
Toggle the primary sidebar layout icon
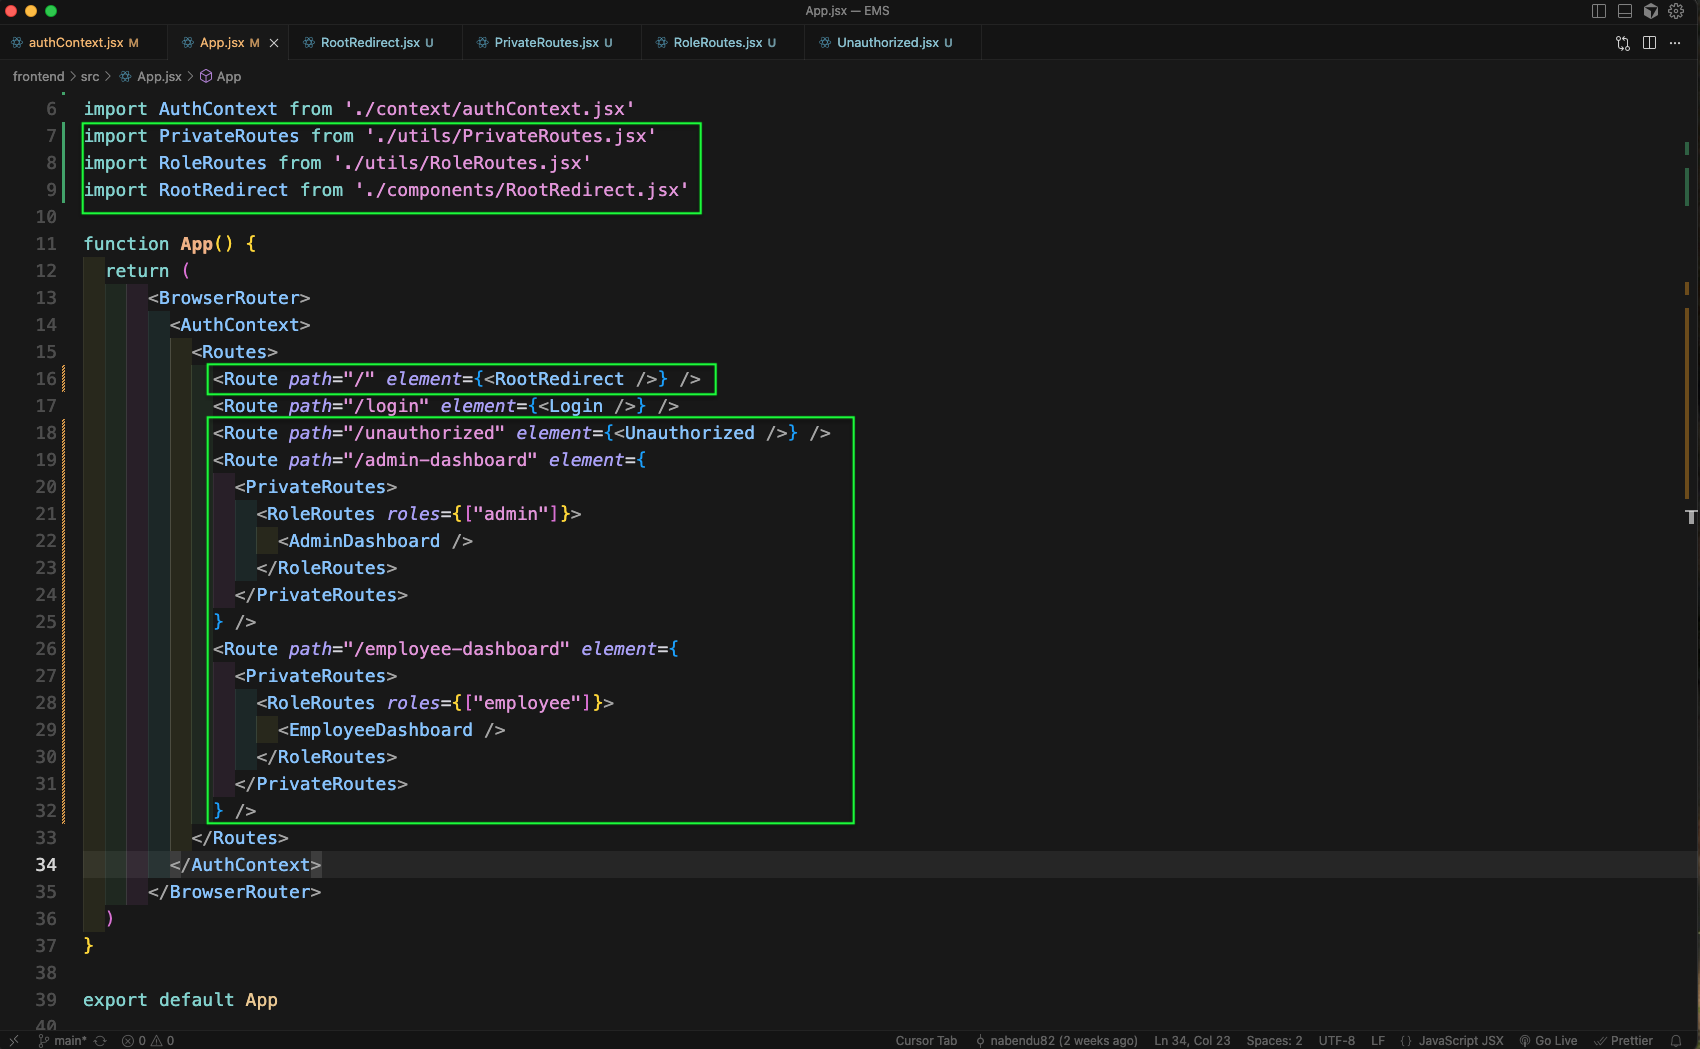(x=1599, y=11)
